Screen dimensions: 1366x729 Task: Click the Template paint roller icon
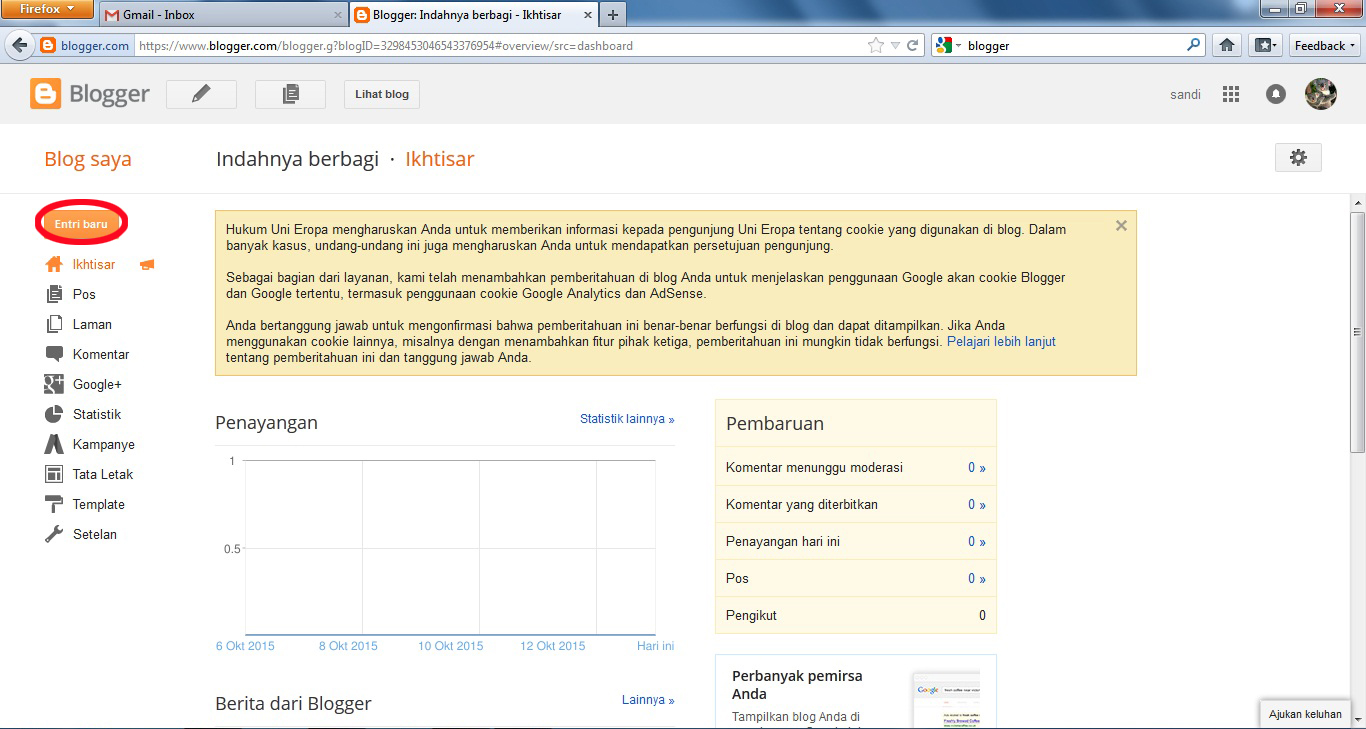coord(54,504)
